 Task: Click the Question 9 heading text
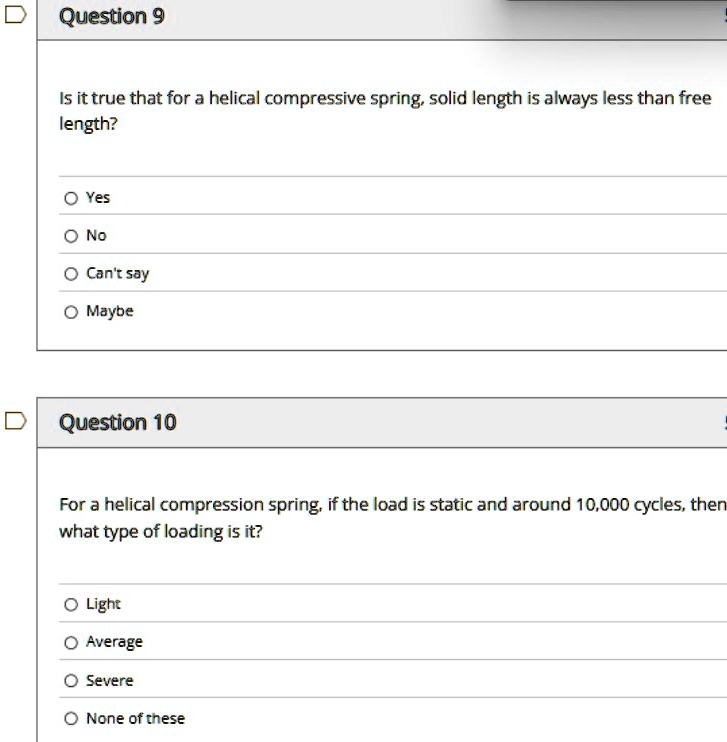pos(112,17)
